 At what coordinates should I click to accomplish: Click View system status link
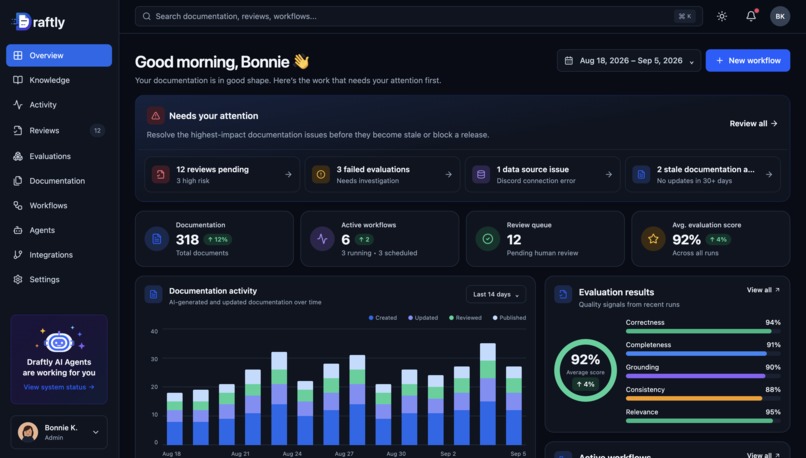[59, 387]
